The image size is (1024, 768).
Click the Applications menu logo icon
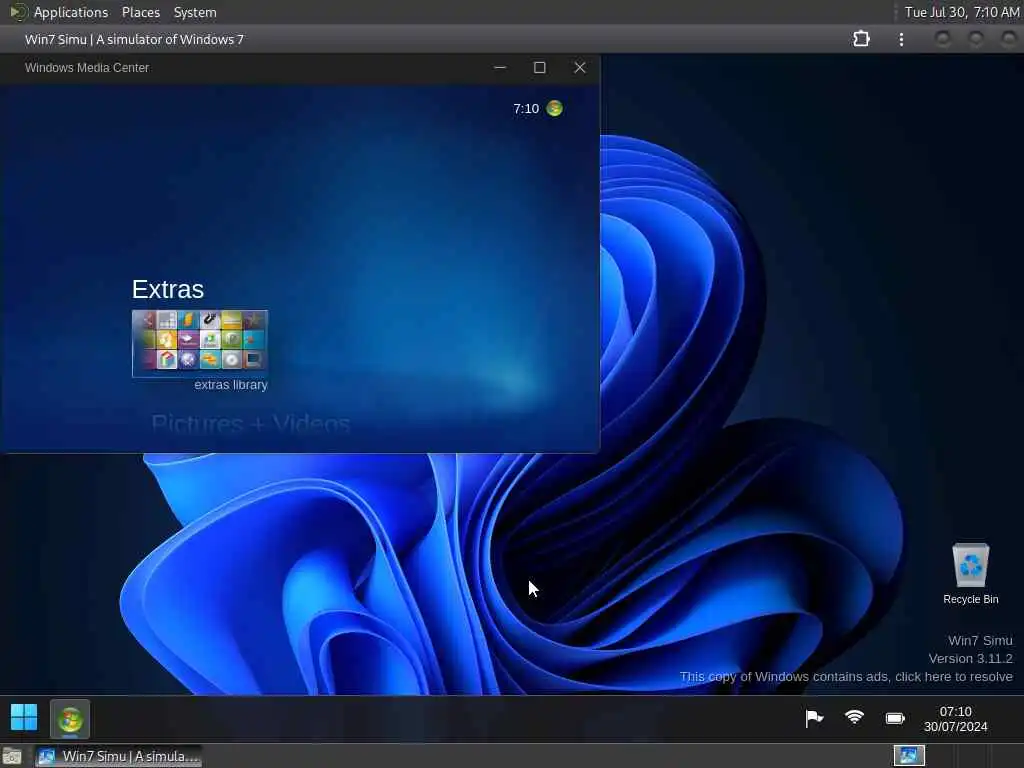[18, 12]
